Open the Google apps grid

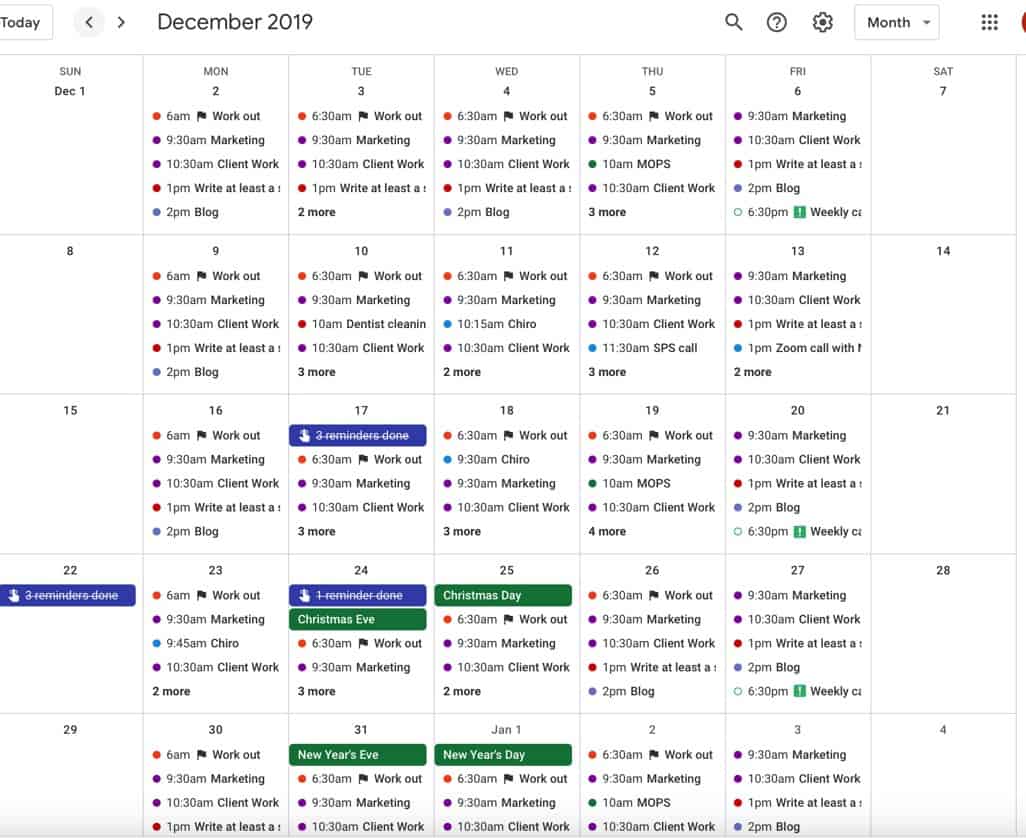[989, 22]
